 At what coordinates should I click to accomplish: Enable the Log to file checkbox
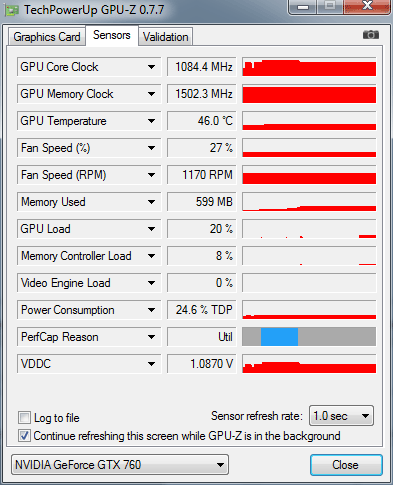click(24, 417)
